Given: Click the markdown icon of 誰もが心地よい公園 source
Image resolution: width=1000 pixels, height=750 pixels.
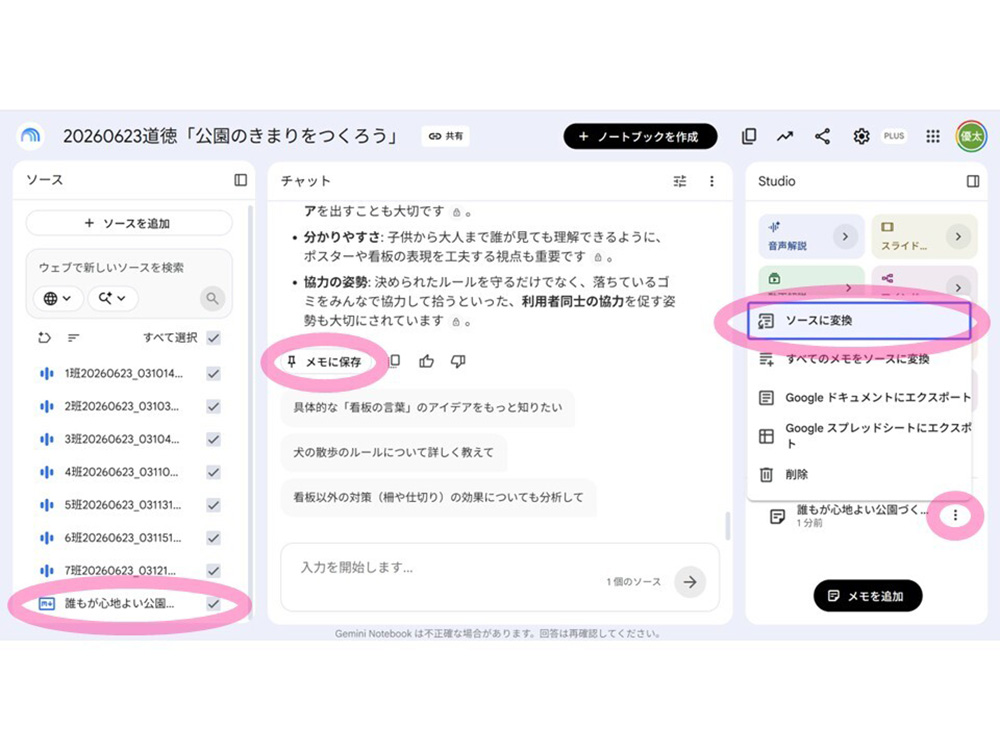Looking at the screenshot, I should [47, 603].
